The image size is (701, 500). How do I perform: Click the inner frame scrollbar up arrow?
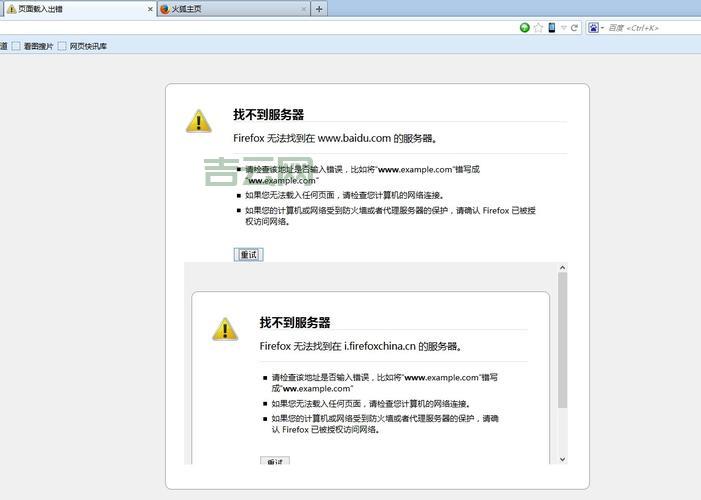pyautogui.click(x=562, y=267)
